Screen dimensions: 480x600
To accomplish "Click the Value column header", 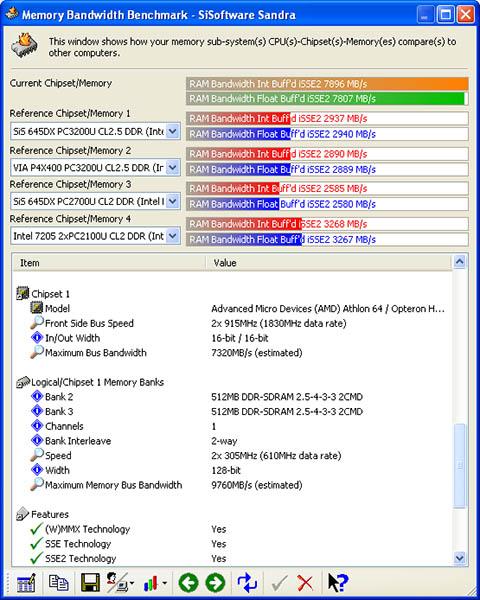I will point(328,263).
